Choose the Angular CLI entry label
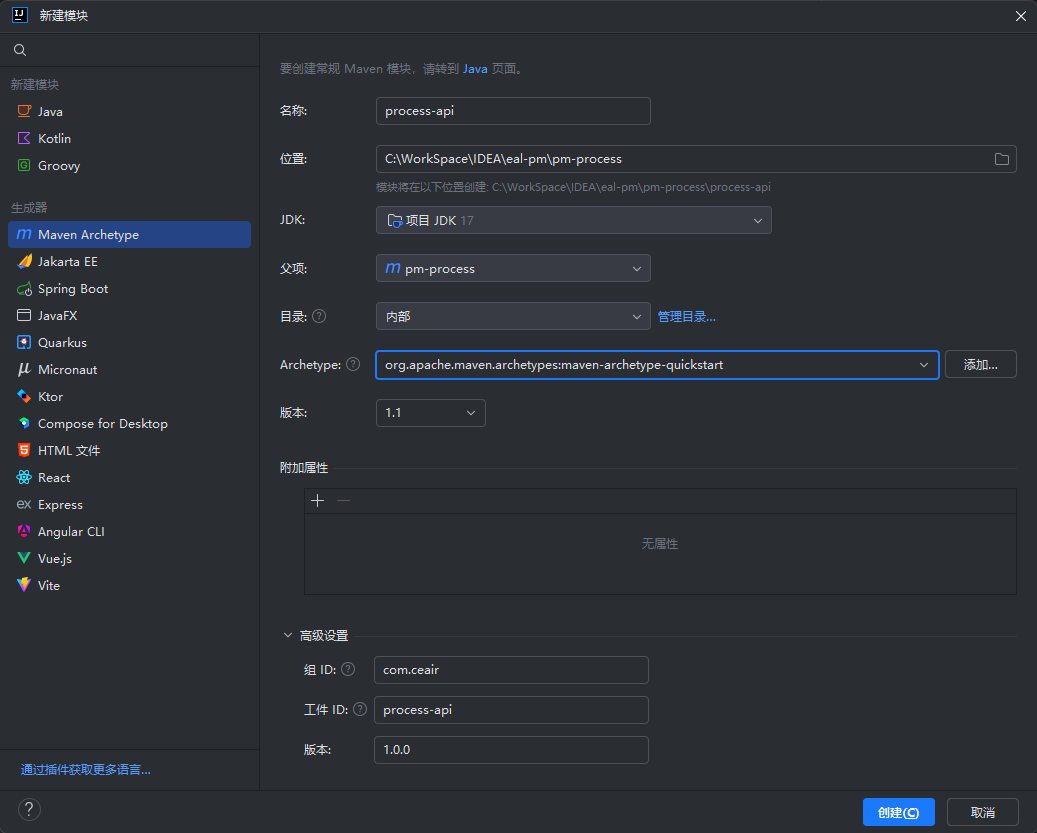 (x=71, y=532)
